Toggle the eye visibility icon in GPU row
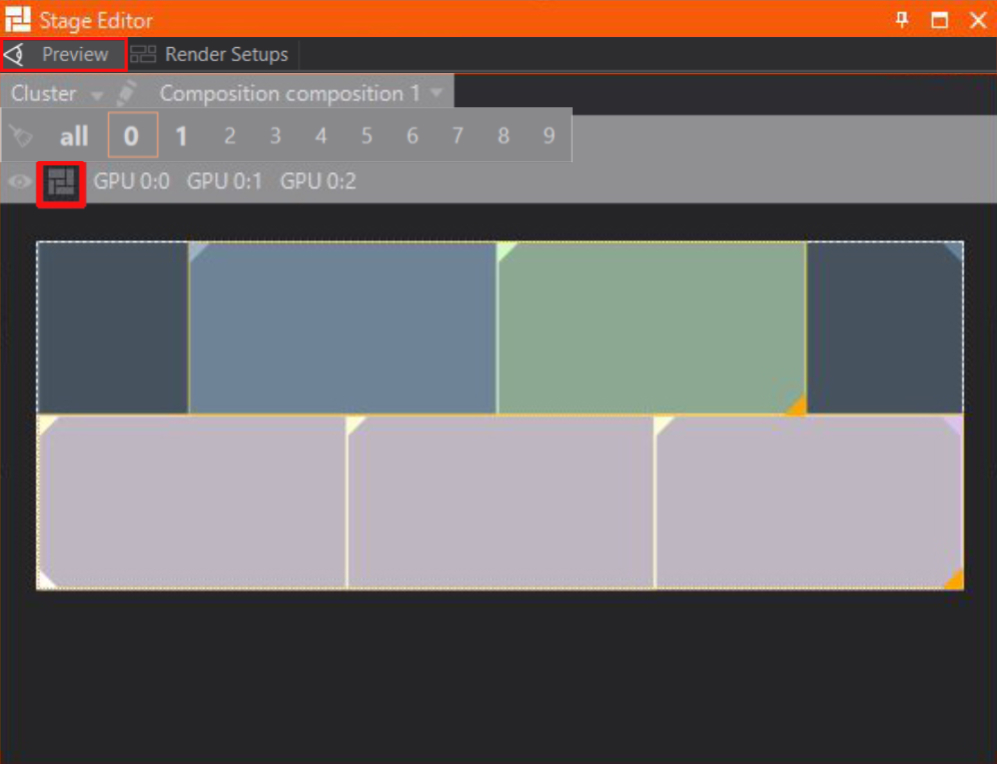The height and width of the screenshot is (764, 997). pyautogui.click(x=19, y=182)
